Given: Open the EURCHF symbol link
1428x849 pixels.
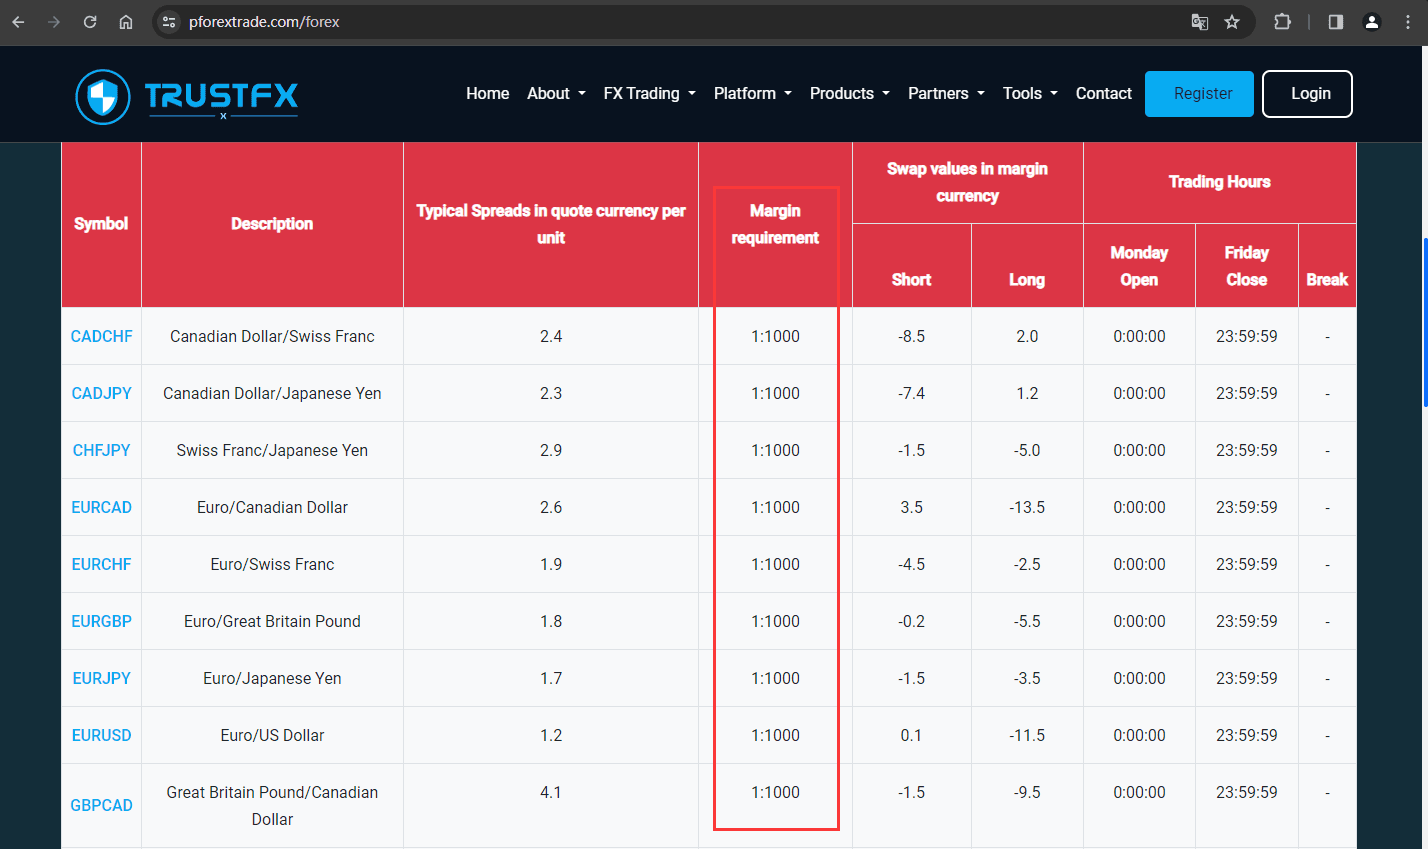Looking at the screenshot, I should pos(101,564).
